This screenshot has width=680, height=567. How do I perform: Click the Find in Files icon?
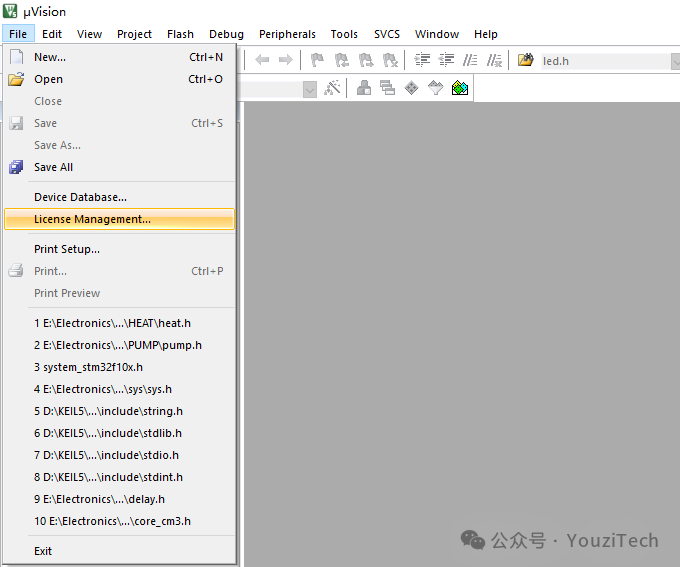(x=526, y=59)
